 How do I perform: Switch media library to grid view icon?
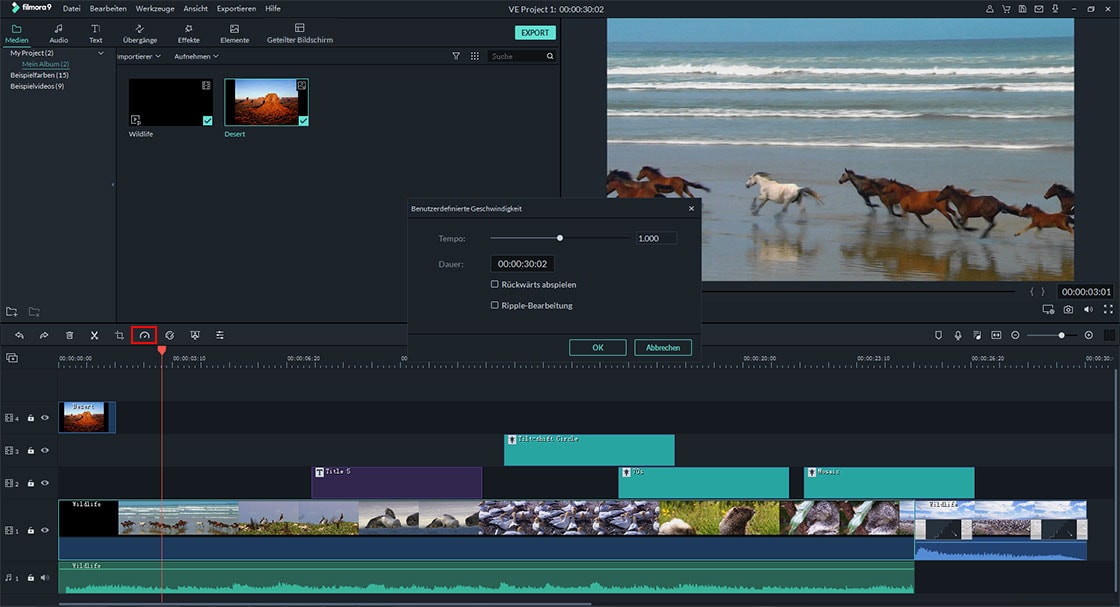(x=475, y=56)
